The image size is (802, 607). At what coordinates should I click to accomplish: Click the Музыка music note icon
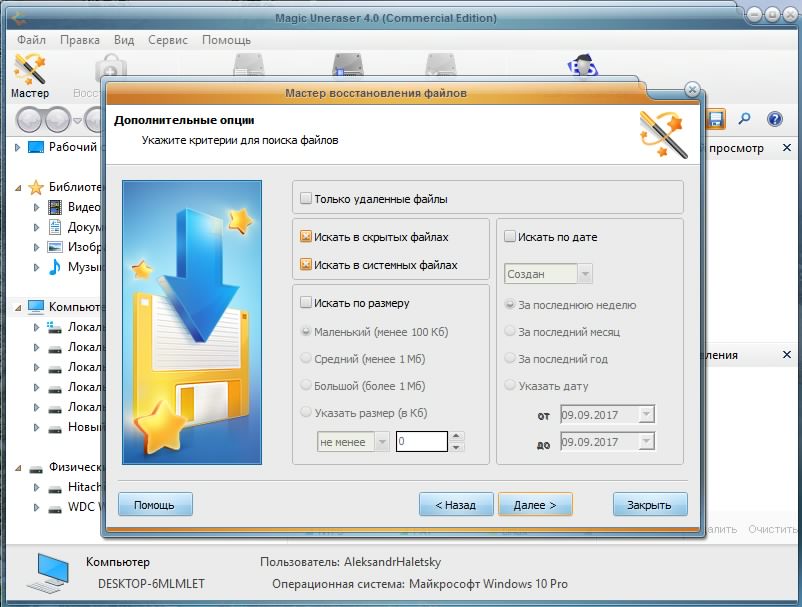pos(56,267)
